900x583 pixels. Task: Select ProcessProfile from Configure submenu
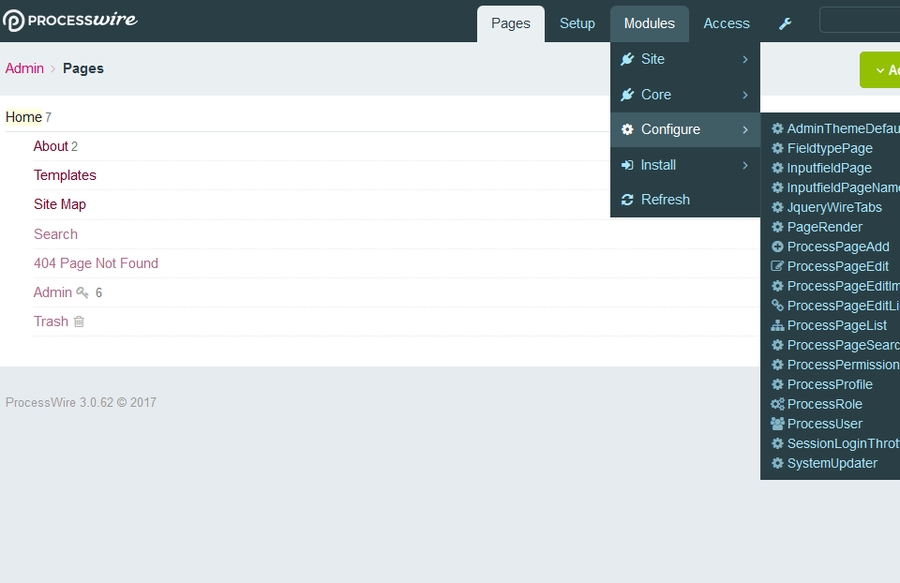point(829,385)
